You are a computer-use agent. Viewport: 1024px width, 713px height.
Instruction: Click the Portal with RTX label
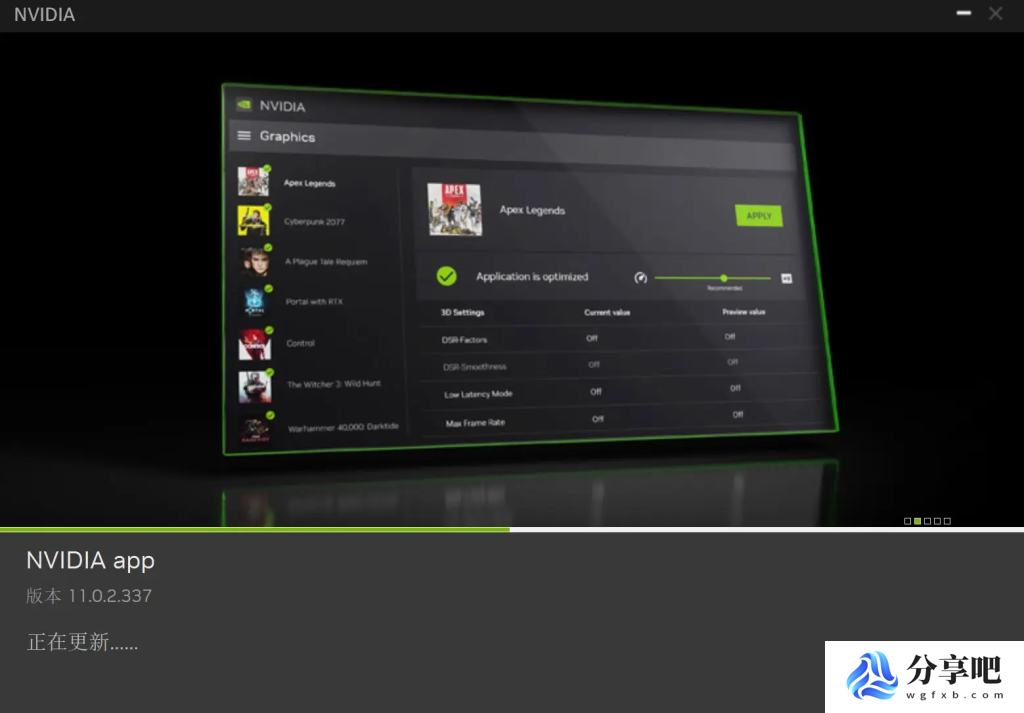coord(314,302)
